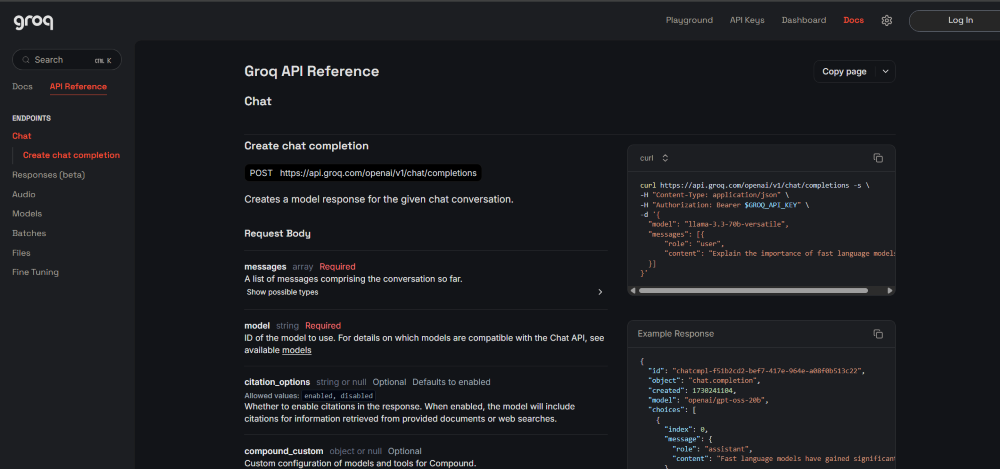The image size is (1000, 469).
Task: Change the curl language selector
Action: click(x=654, y=158)
